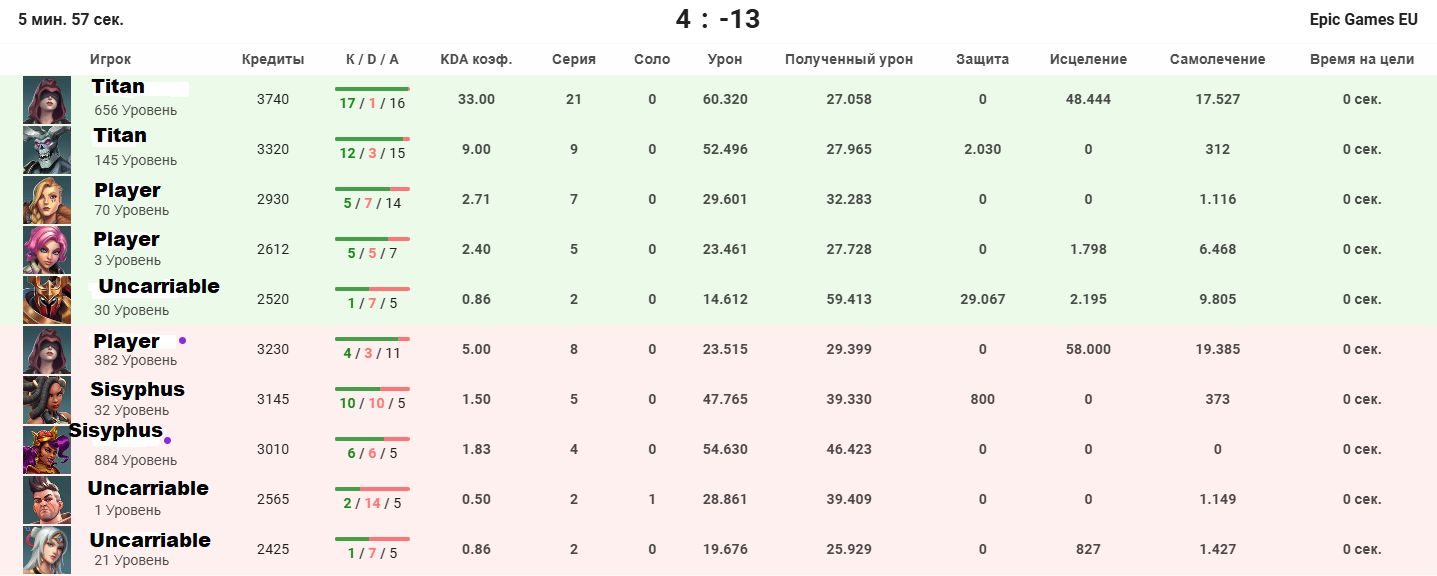Image resolution: width=1437 pixels, height=576 pixels.
Task: Click the avatar of the level 145 Titan
Action: (47, 150)
